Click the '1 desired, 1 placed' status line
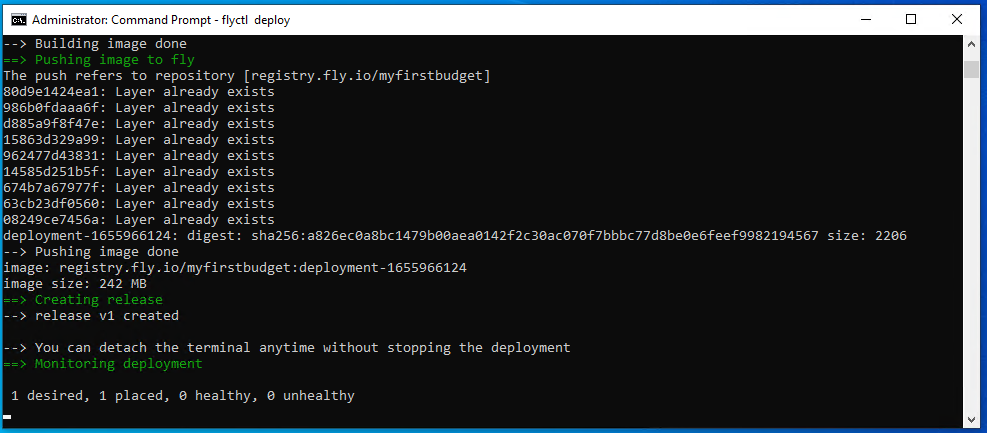Image resolution: width=987 pixels, height=433 pixels. (182, 396)
